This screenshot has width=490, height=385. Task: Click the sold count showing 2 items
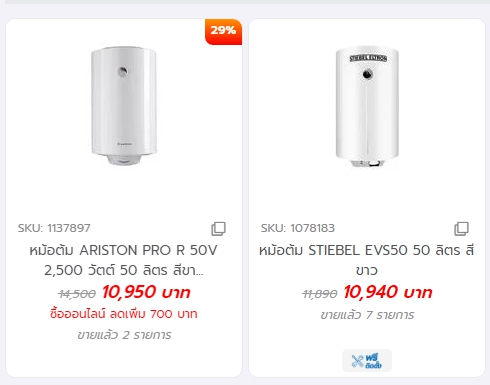tap(124, 335)
